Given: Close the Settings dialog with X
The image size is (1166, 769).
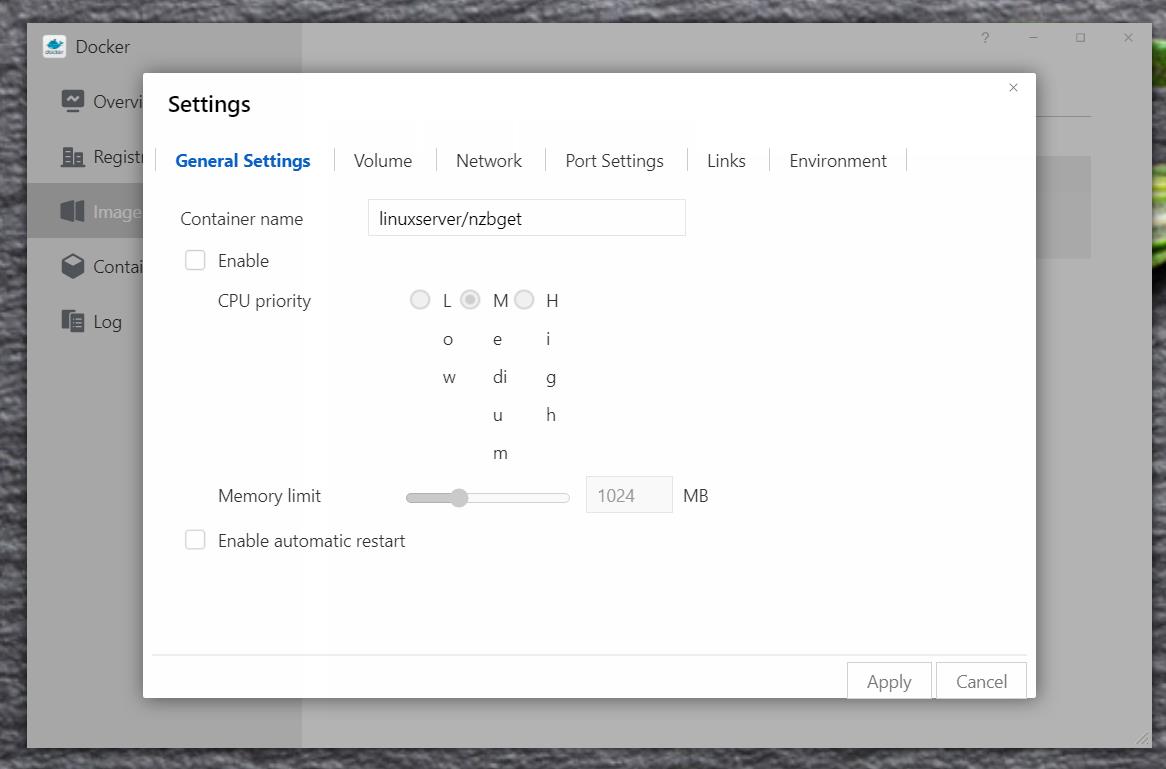Looking at the screenshot, I should (1013, 88).
